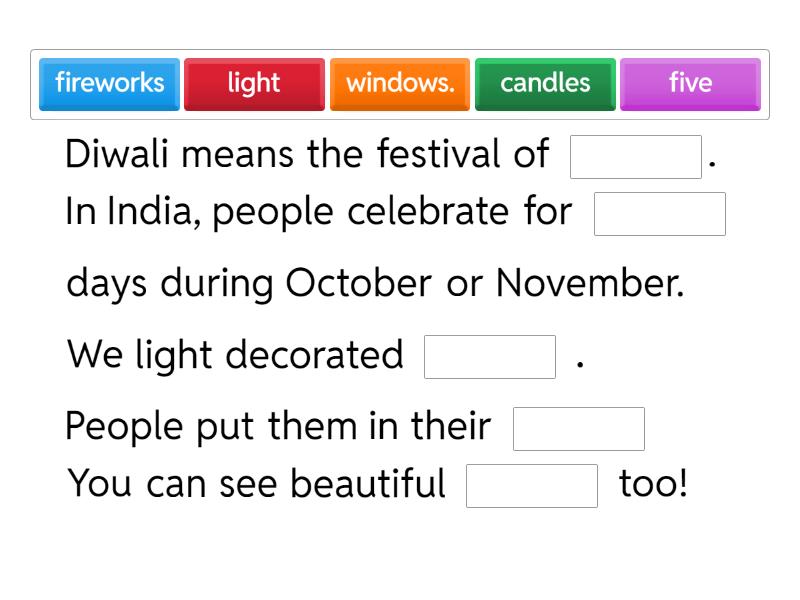Viewport: 800px width, 600px height.
Task: Click the blank after 'see beautiful'
Action: tap(532, 485)
